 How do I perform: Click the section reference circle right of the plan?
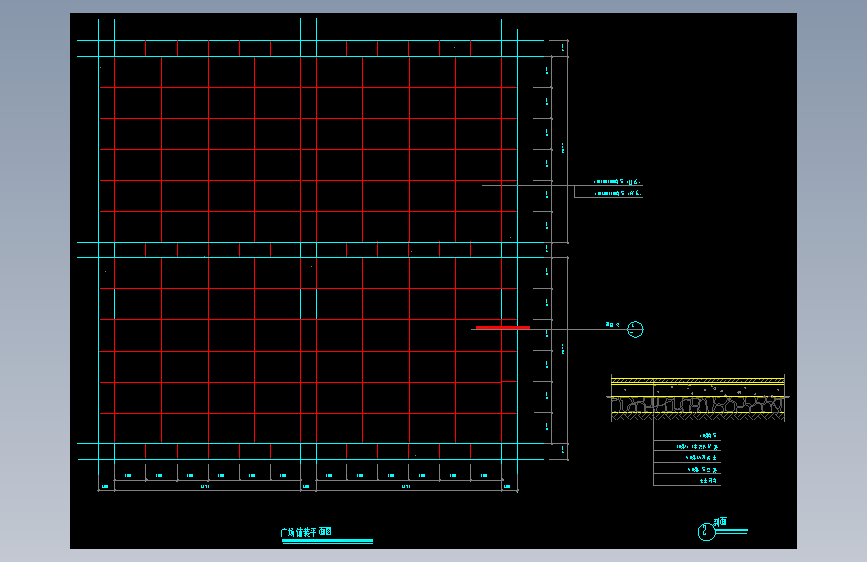coord(635,330)
